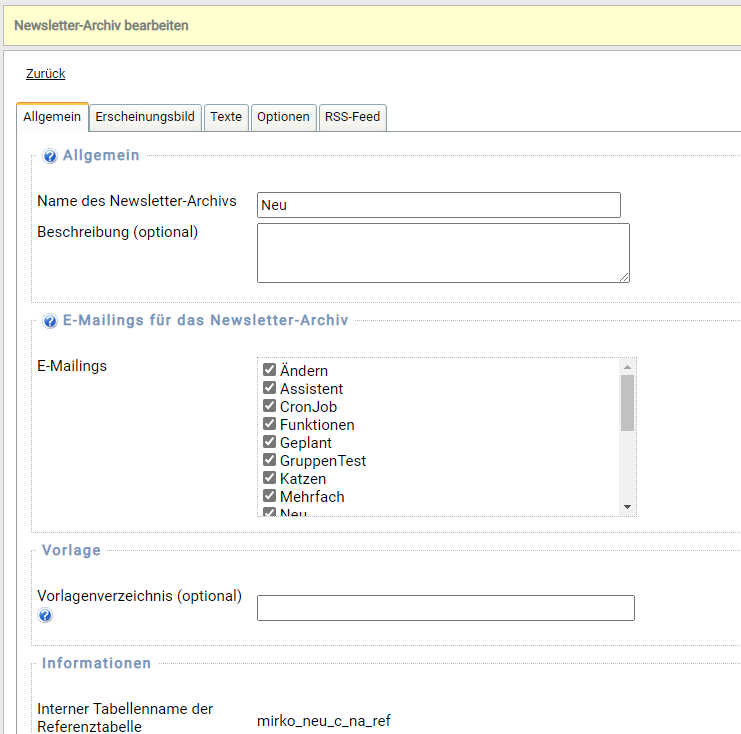Toggle the Funktionen e-mailing checkbox
This screenshot has height=734, width=741.
coord(269,424)
